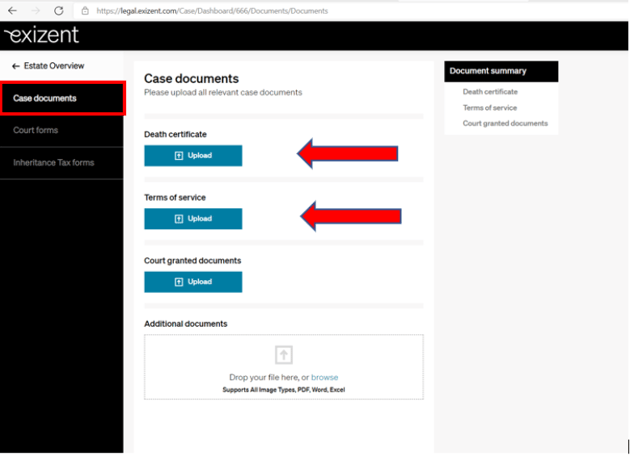630x456 pixels.
Task: Click the Case documents page heading
Action: (191, 78)
